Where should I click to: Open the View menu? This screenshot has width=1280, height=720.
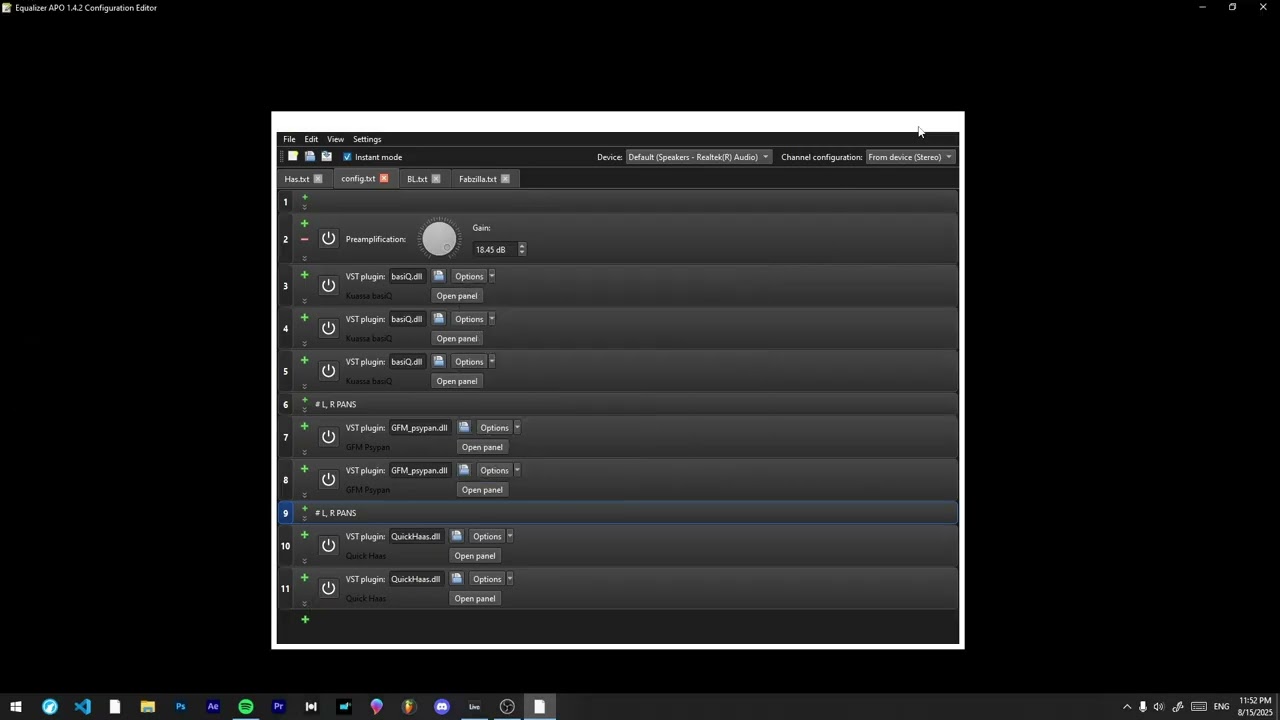[335, 139]
